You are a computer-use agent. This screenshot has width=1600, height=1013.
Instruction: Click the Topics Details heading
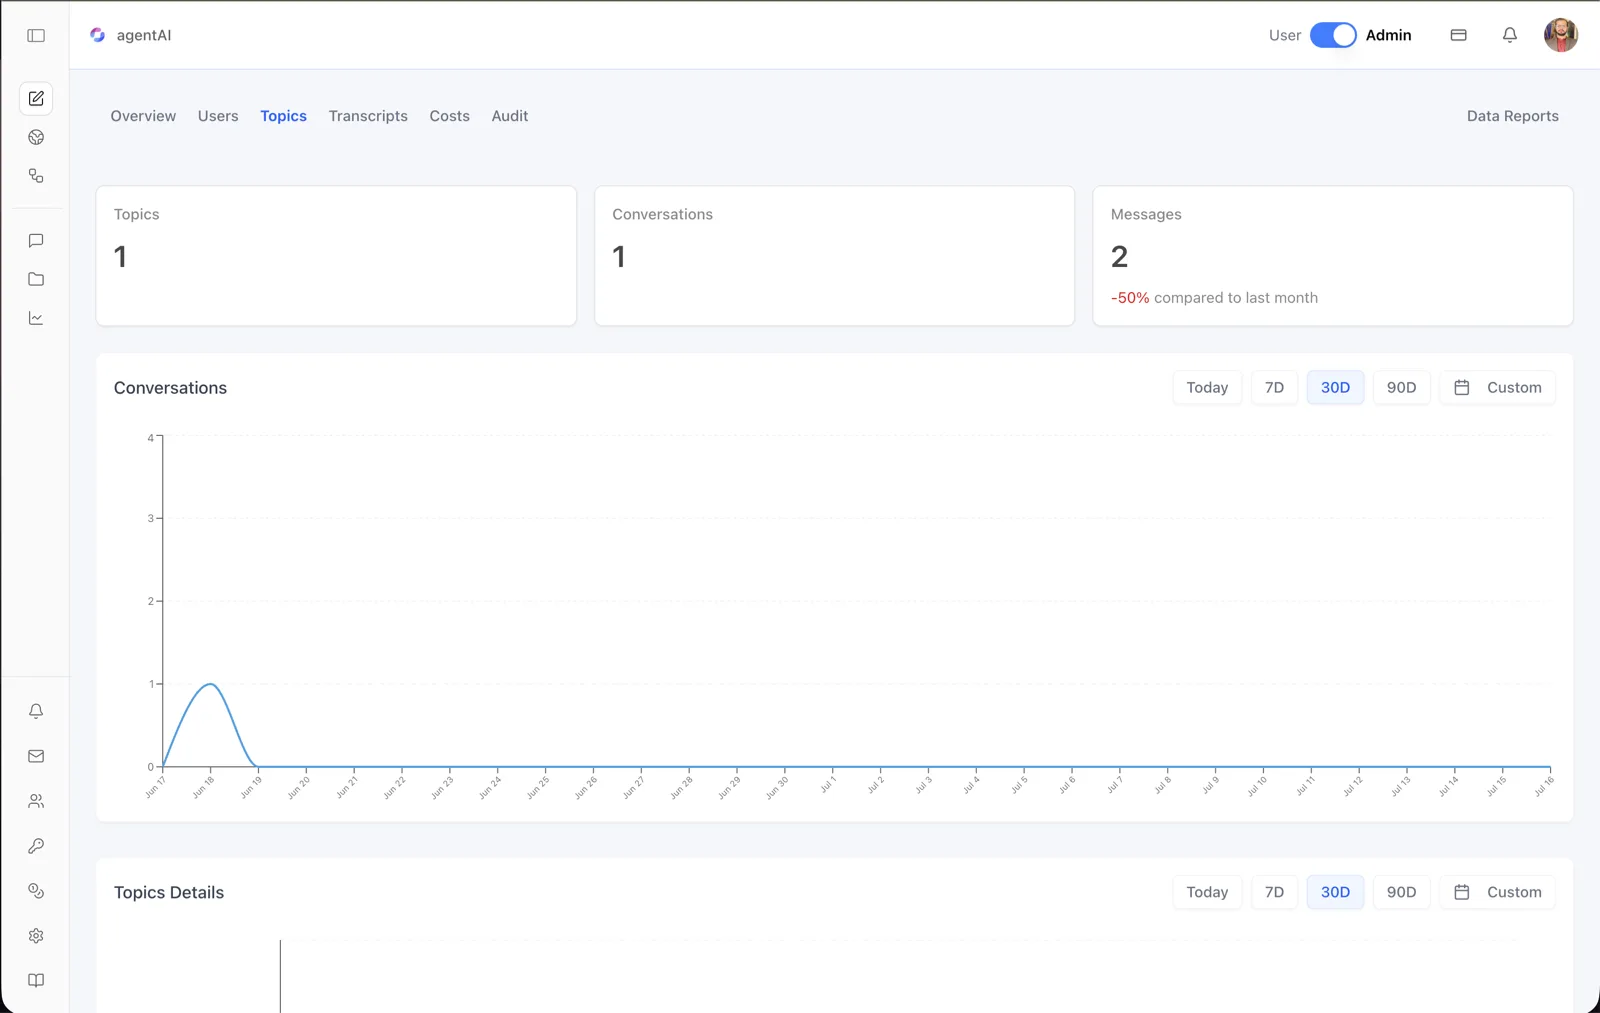(x=169, y=893)
